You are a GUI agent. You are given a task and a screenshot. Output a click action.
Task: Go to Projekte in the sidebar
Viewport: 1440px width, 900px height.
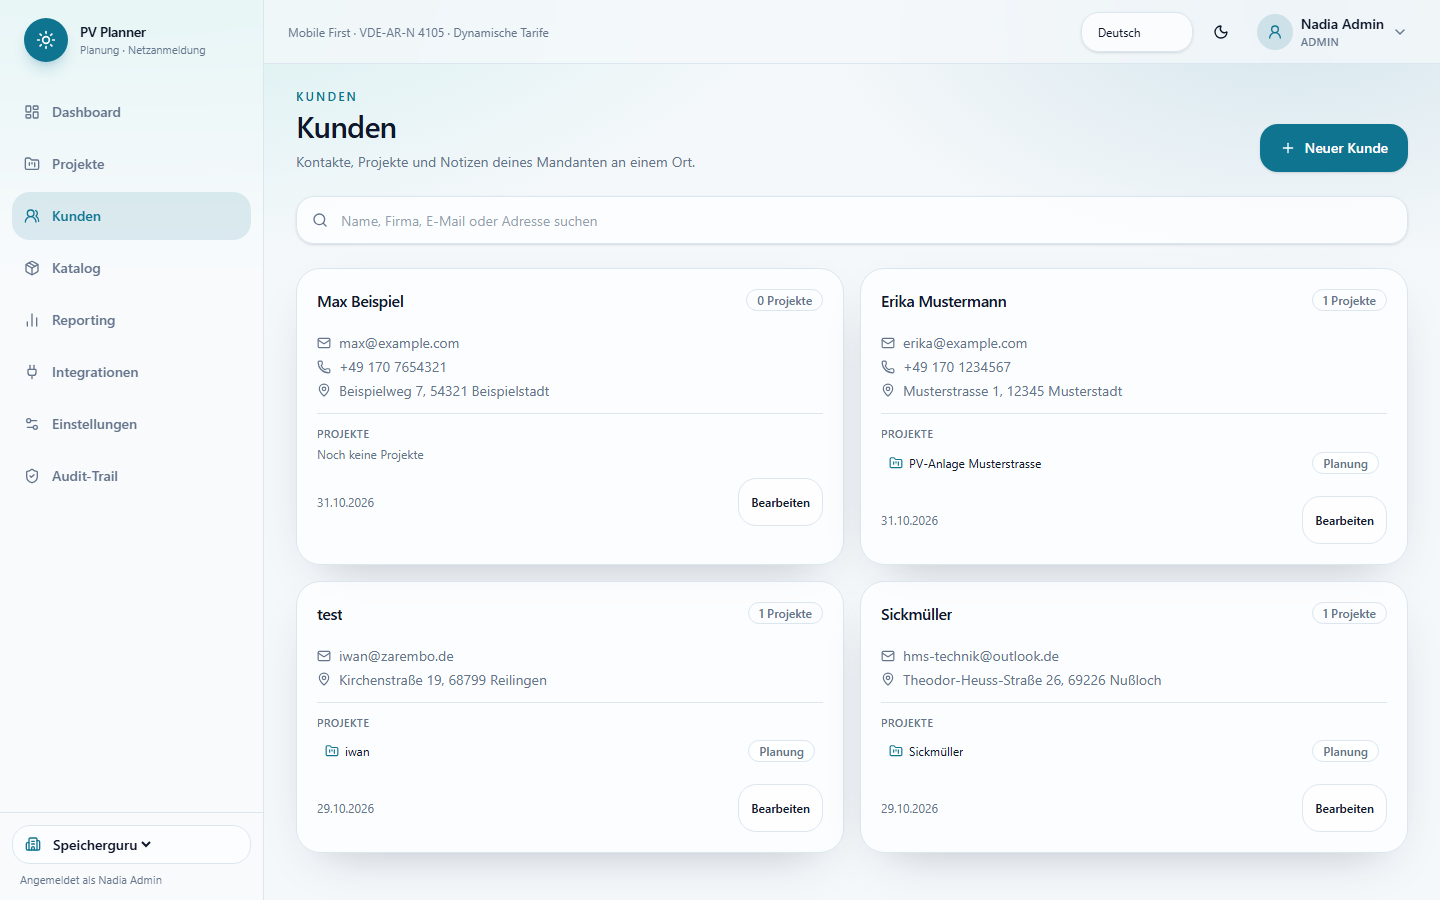131,164
